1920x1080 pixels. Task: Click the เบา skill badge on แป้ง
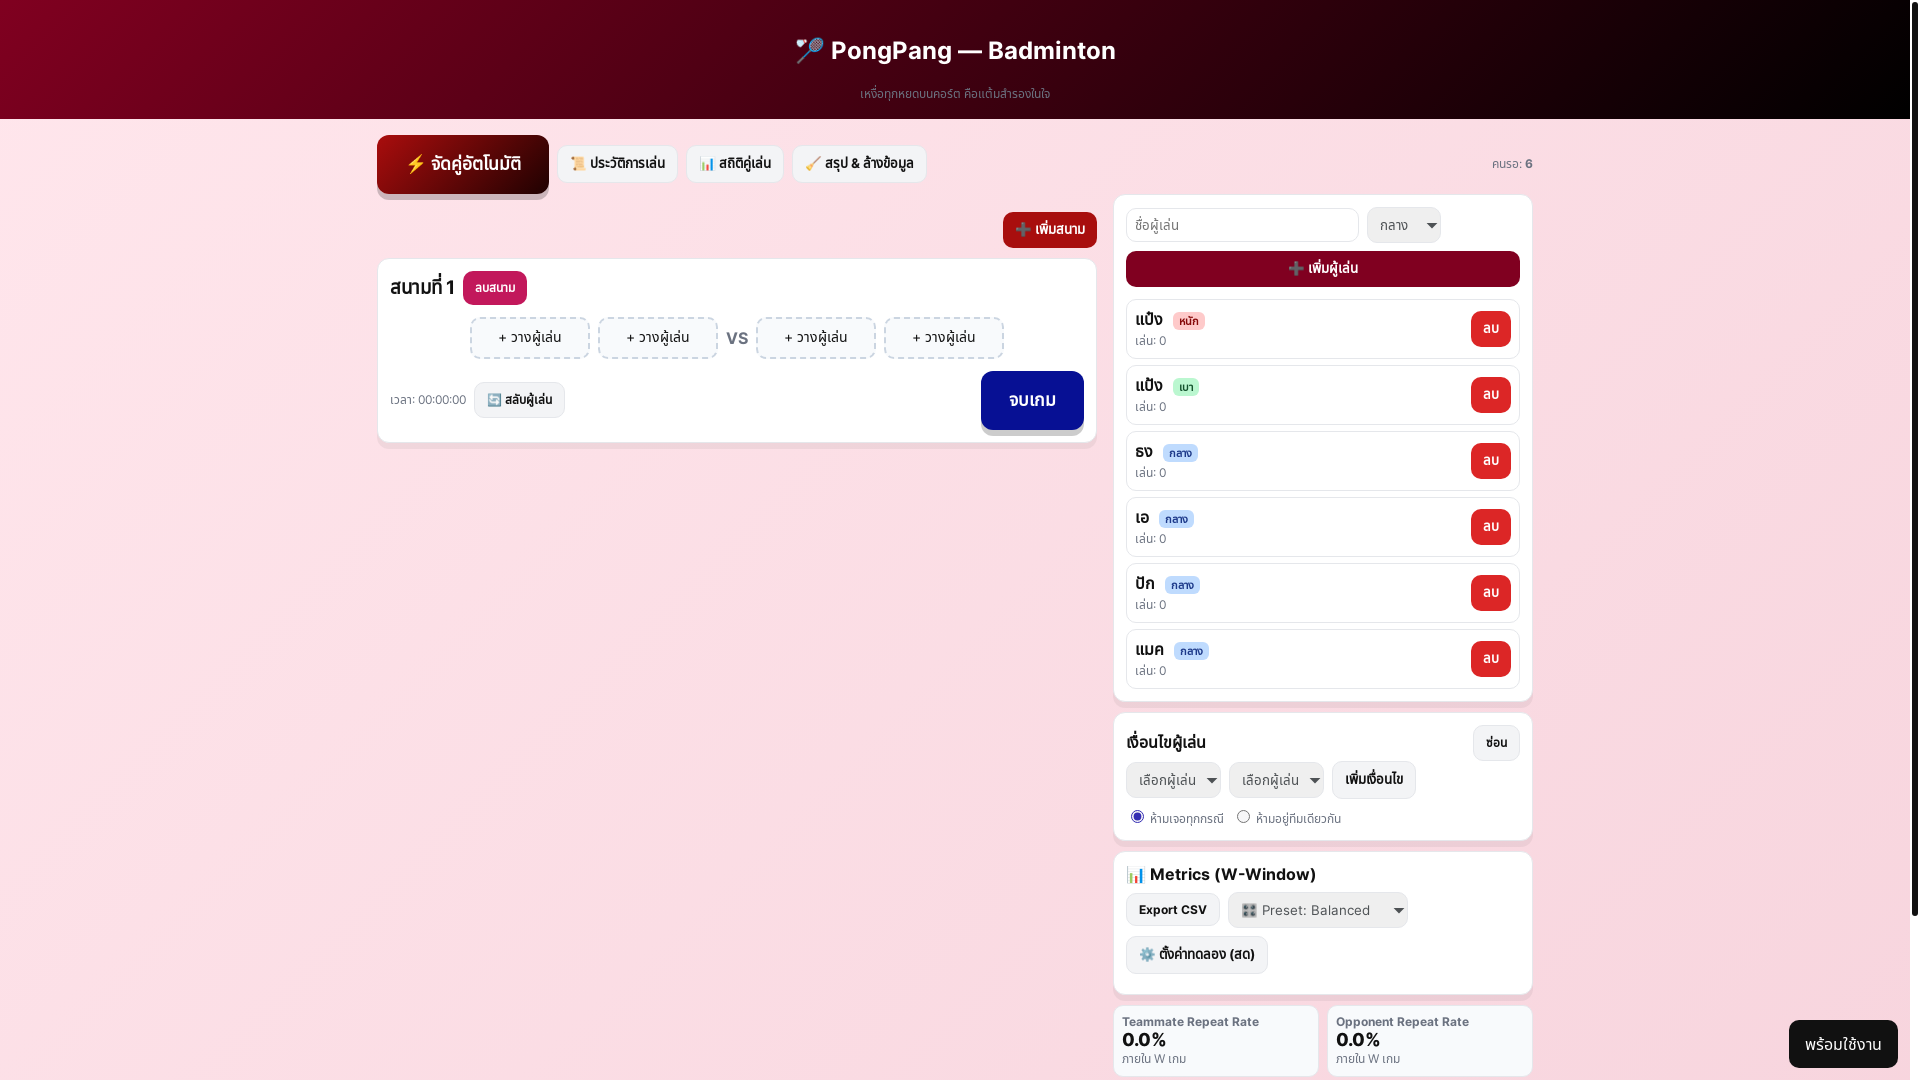click(x=1186, y=387)
